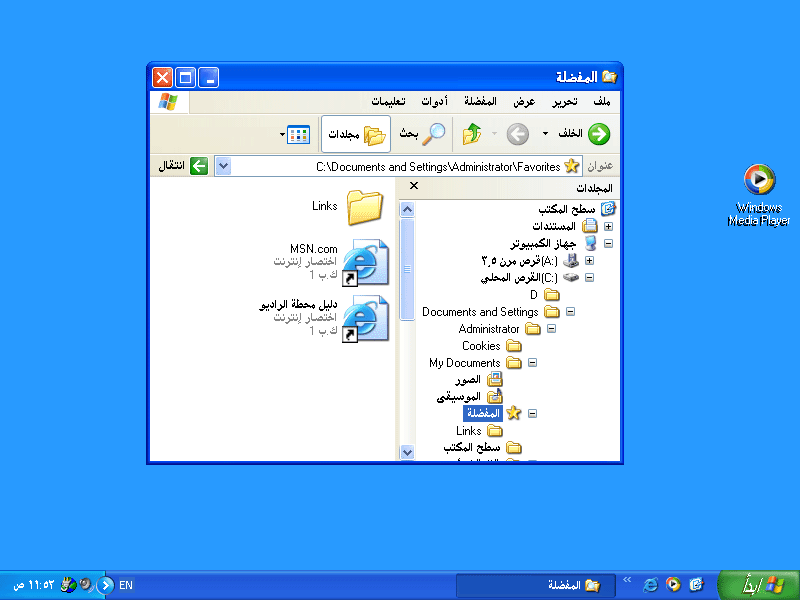Select the large Links folder in the file pane

pos(365,208)
